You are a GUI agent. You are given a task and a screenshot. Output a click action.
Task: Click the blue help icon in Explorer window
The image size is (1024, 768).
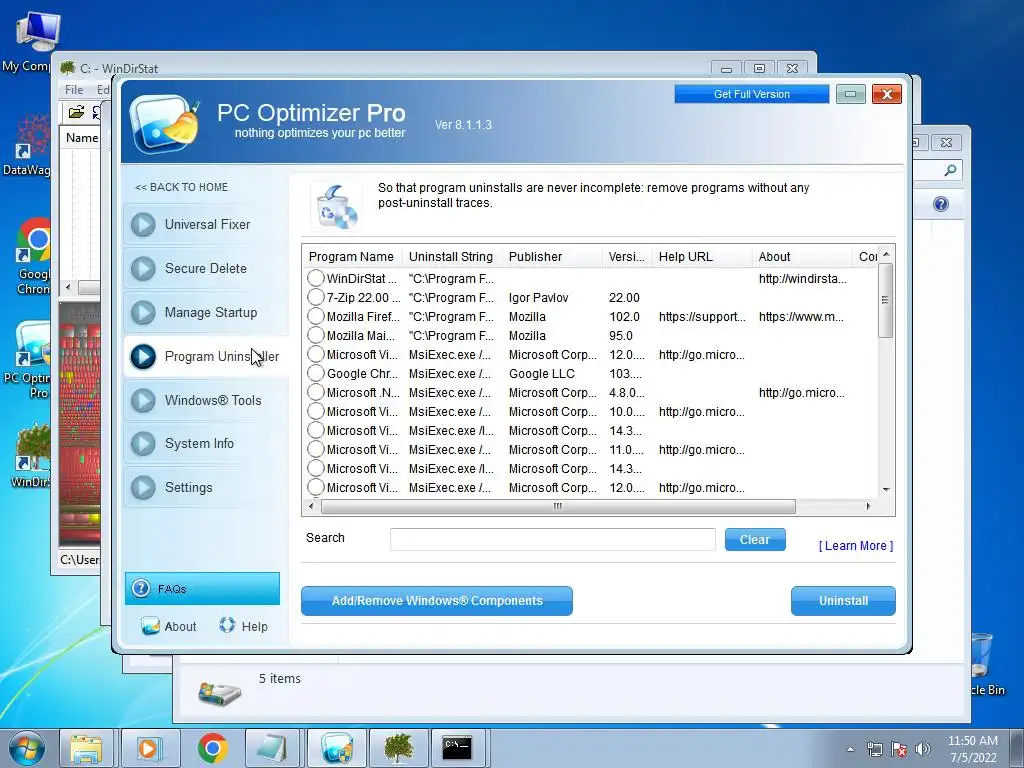pos(940,204)
